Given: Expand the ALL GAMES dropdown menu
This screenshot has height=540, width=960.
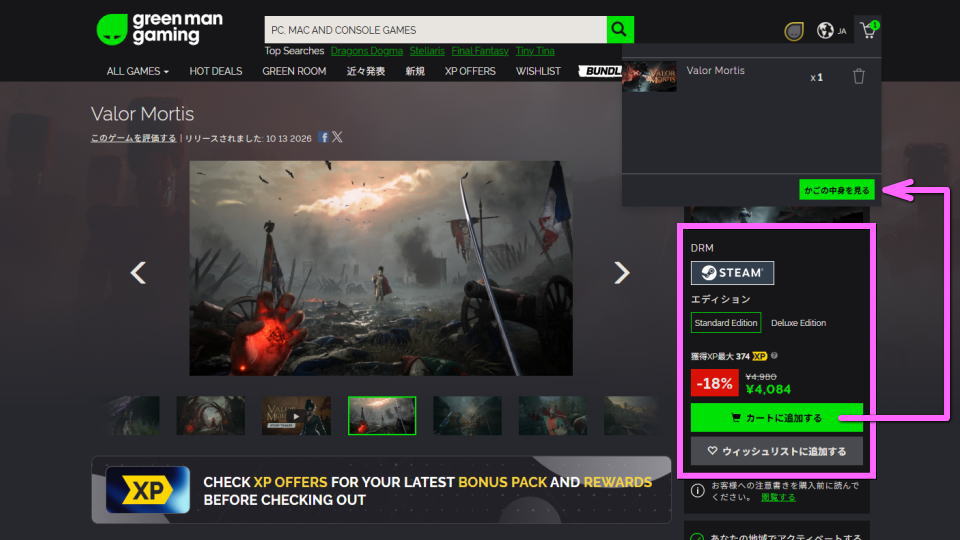Looking at the screenshot, I should click(137, 71).
